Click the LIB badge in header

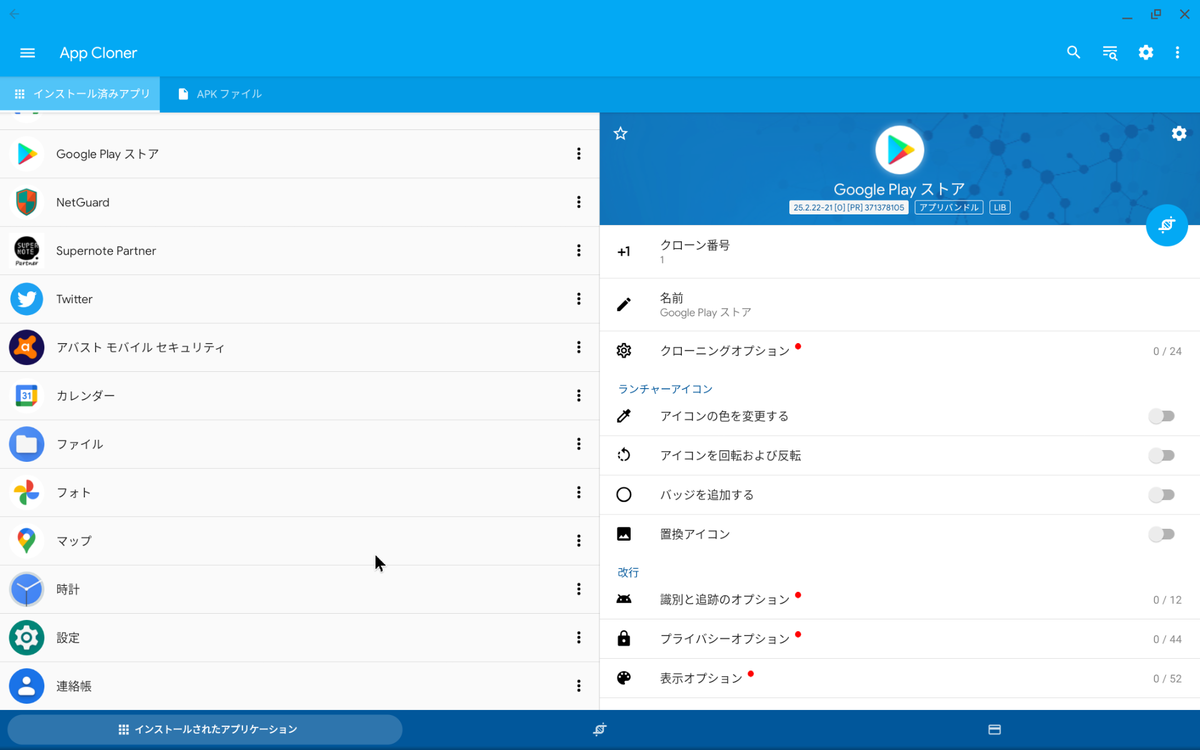click(x=1000, y=208)
